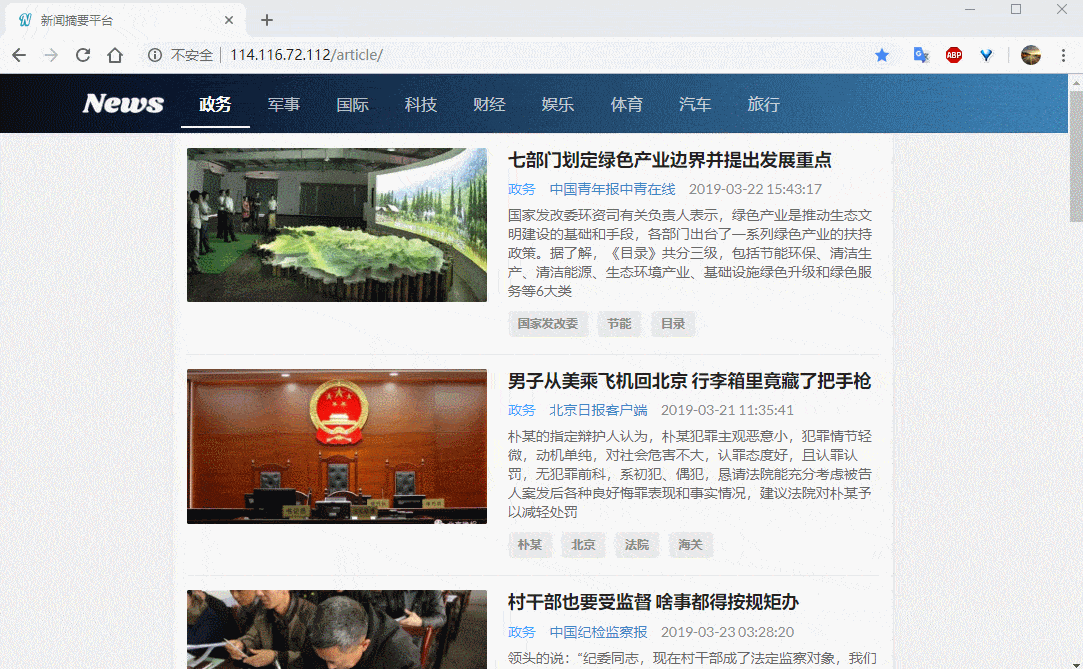Viewport: 1083px width, 669px height.
Task: Open headline 村干部也要受监督 啥事都得按规矩办
Action: [x=653, y=602]
